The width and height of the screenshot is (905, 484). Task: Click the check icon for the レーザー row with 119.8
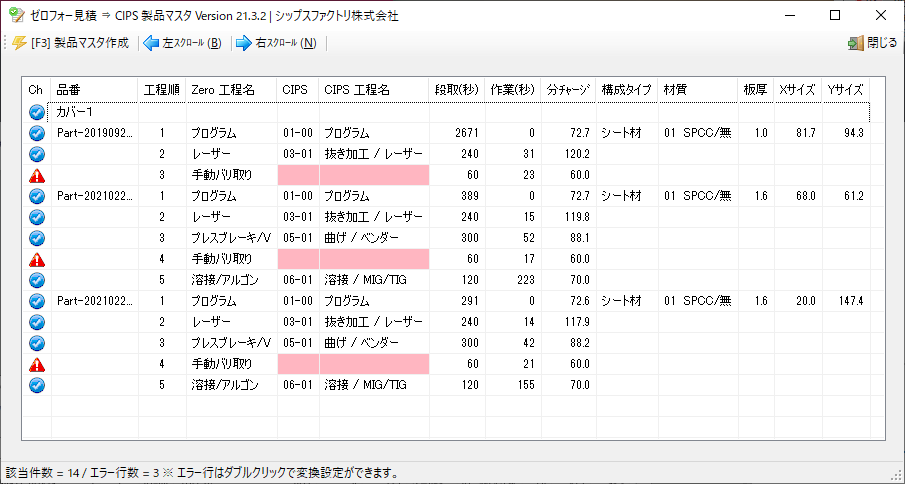[x=36, y=217]
